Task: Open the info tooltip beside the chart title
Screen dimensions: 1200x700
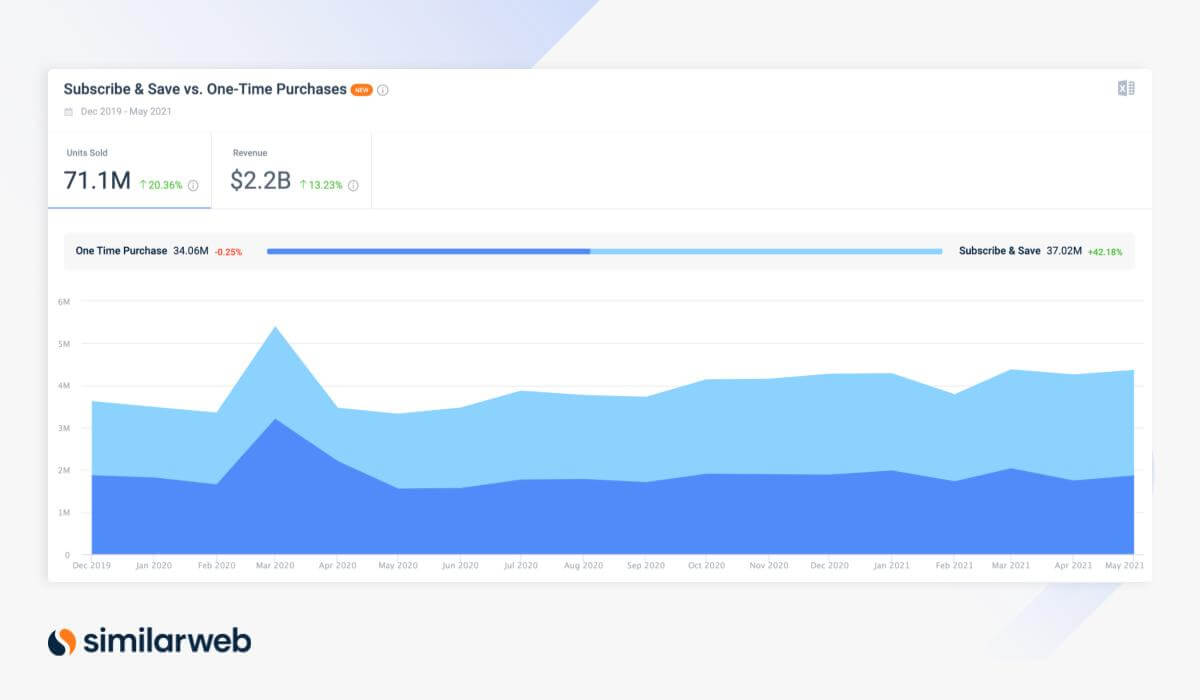Action: [x=383, y=91]
